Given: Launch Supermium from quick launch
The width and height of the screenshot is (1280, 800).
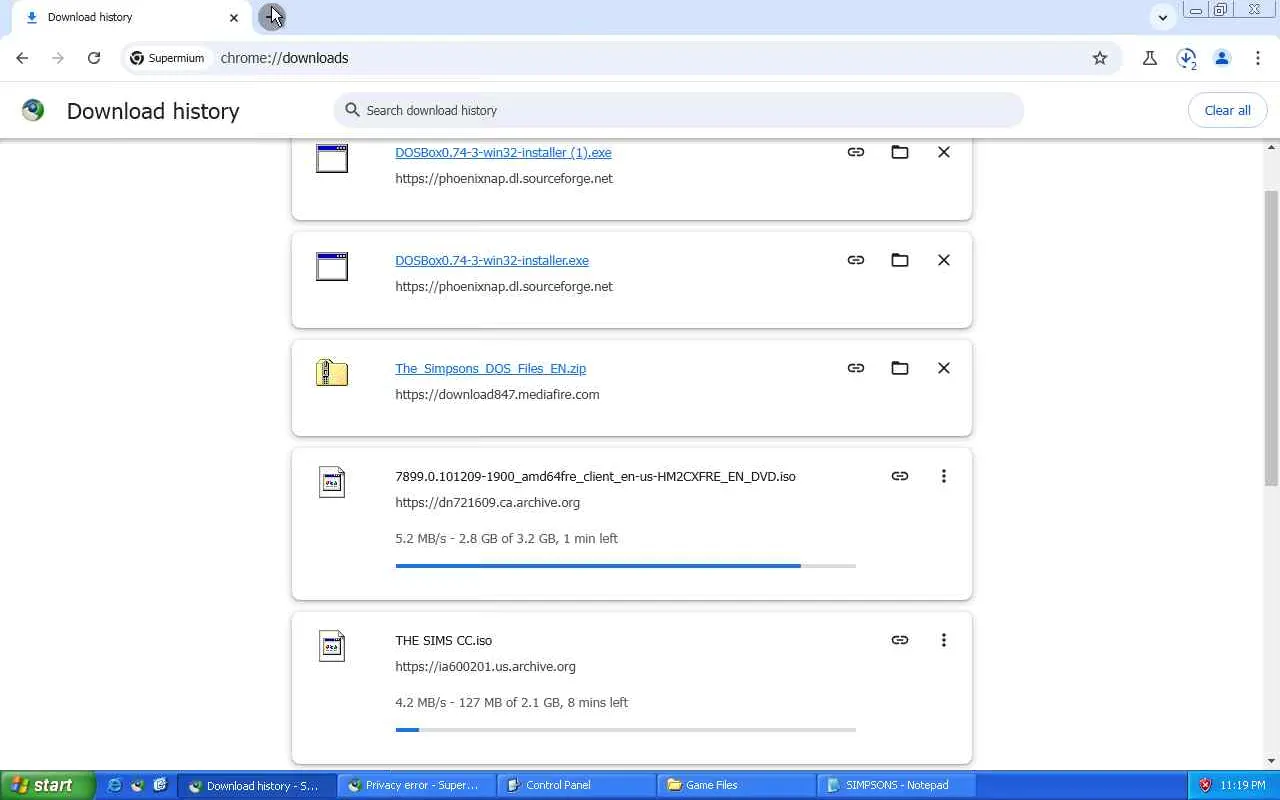Looking at the screenshot, I should coord(137,785).
